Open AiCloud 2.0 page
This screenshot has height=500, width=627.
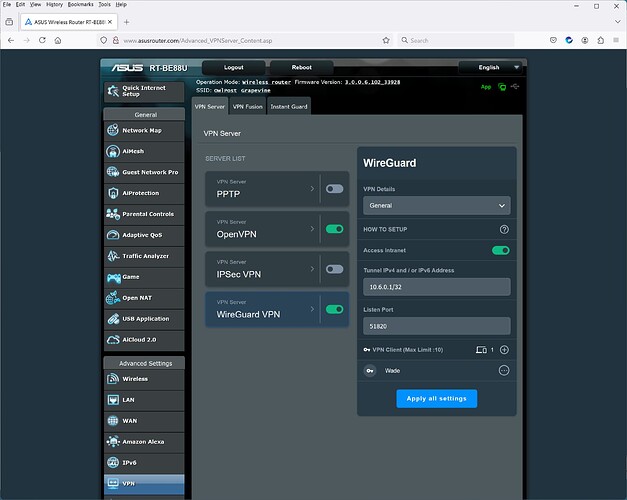[x=144, y=340]
